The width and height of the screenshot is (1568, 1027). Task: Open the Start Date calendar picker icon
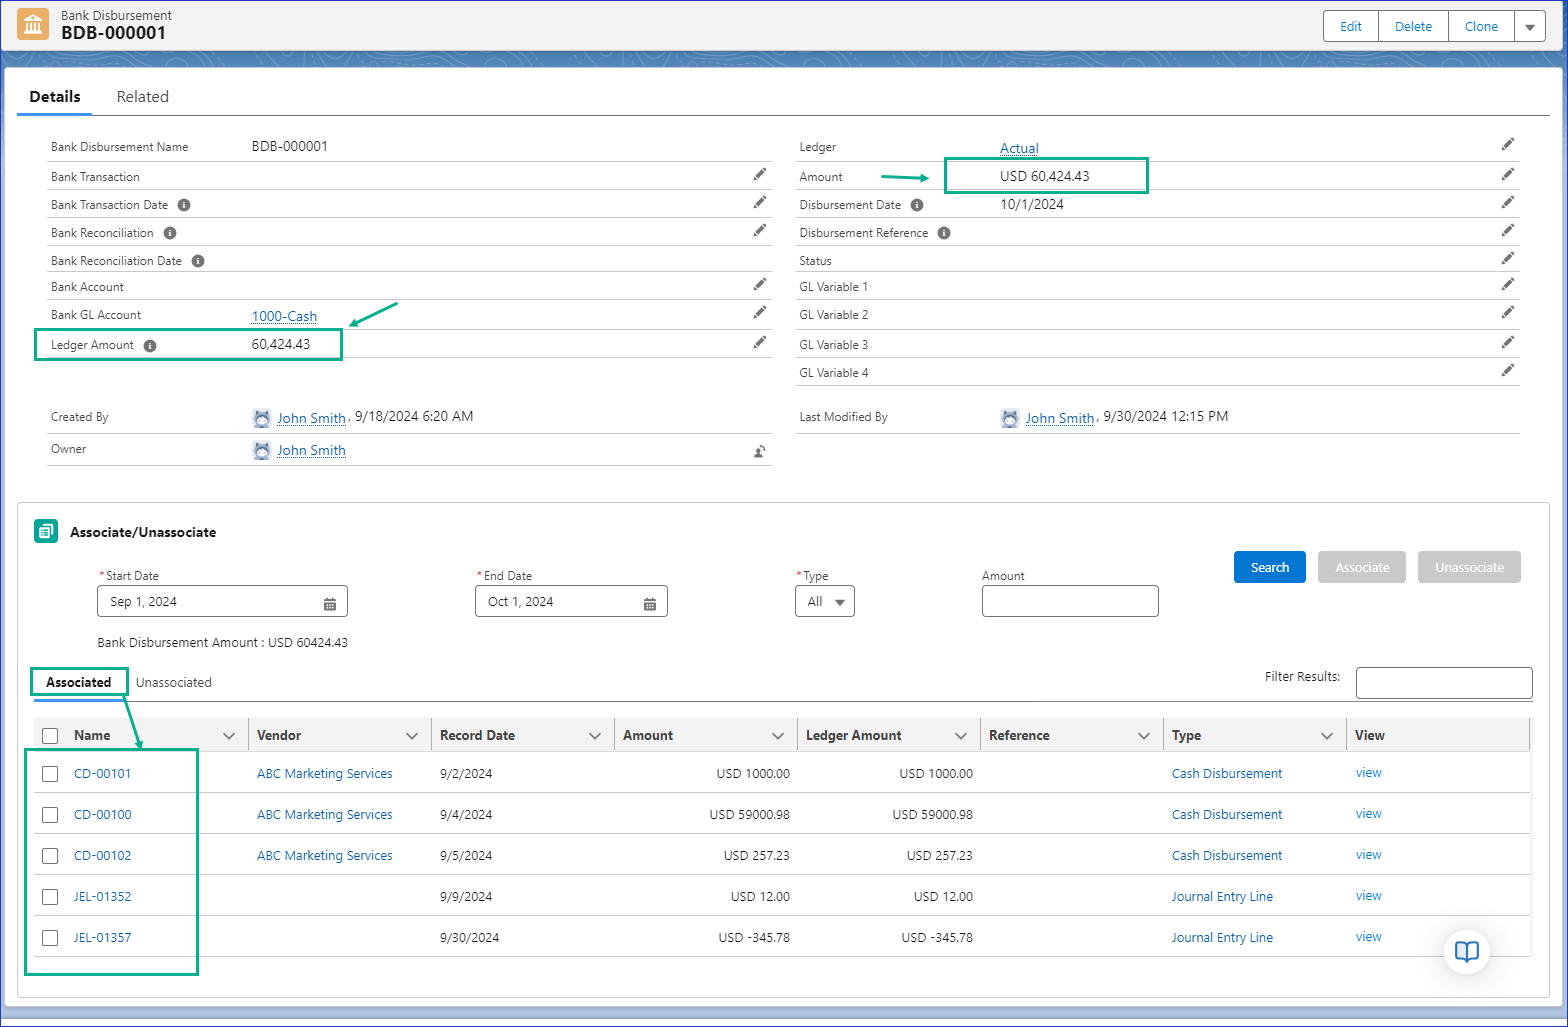click(330, 603)
